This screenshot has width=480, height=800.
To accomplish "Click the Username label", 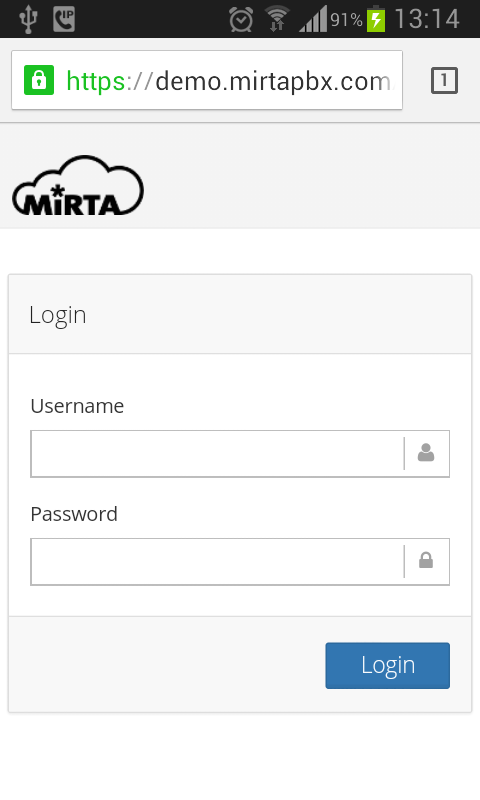I will [x=77, y=406].
